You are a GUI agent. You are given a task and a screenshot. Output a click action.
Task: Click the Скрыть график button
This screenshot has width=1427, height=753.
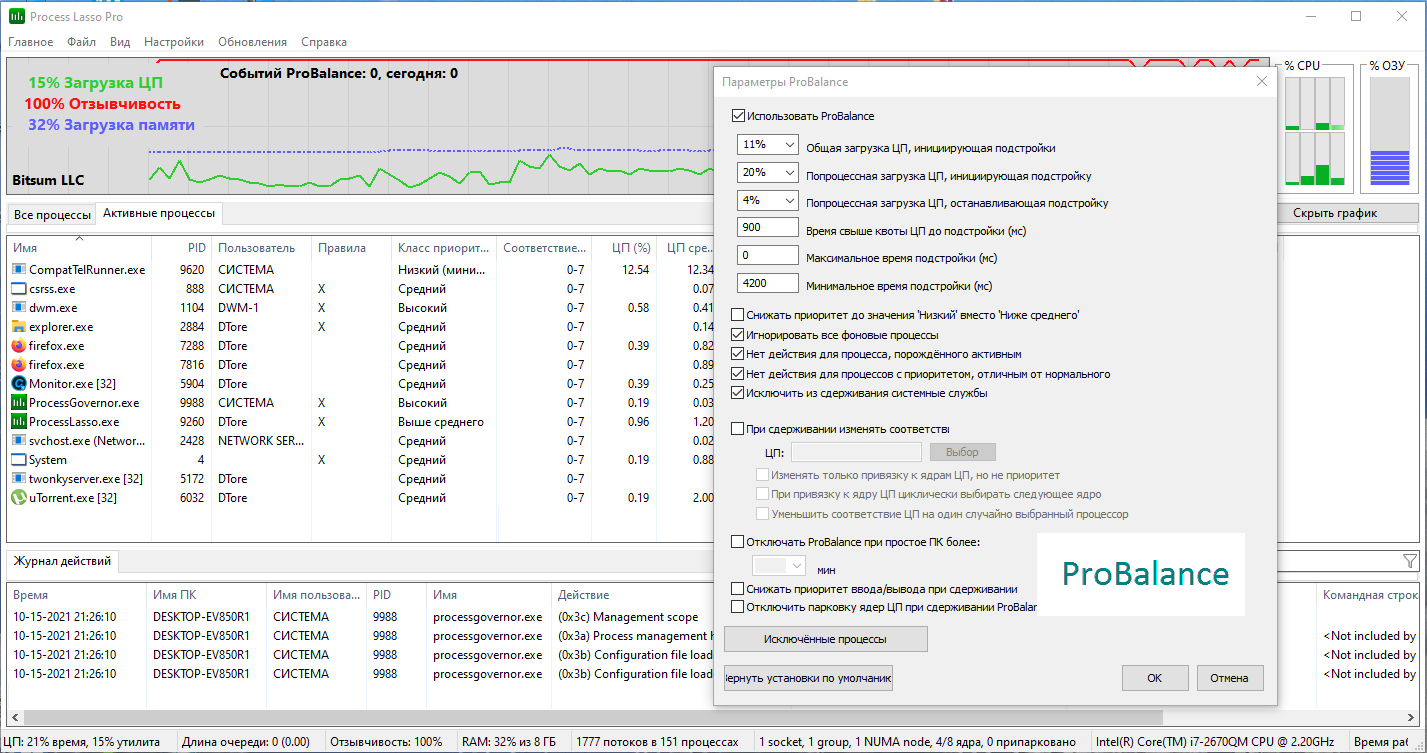pyautogui.click(x=1335, y=213)
